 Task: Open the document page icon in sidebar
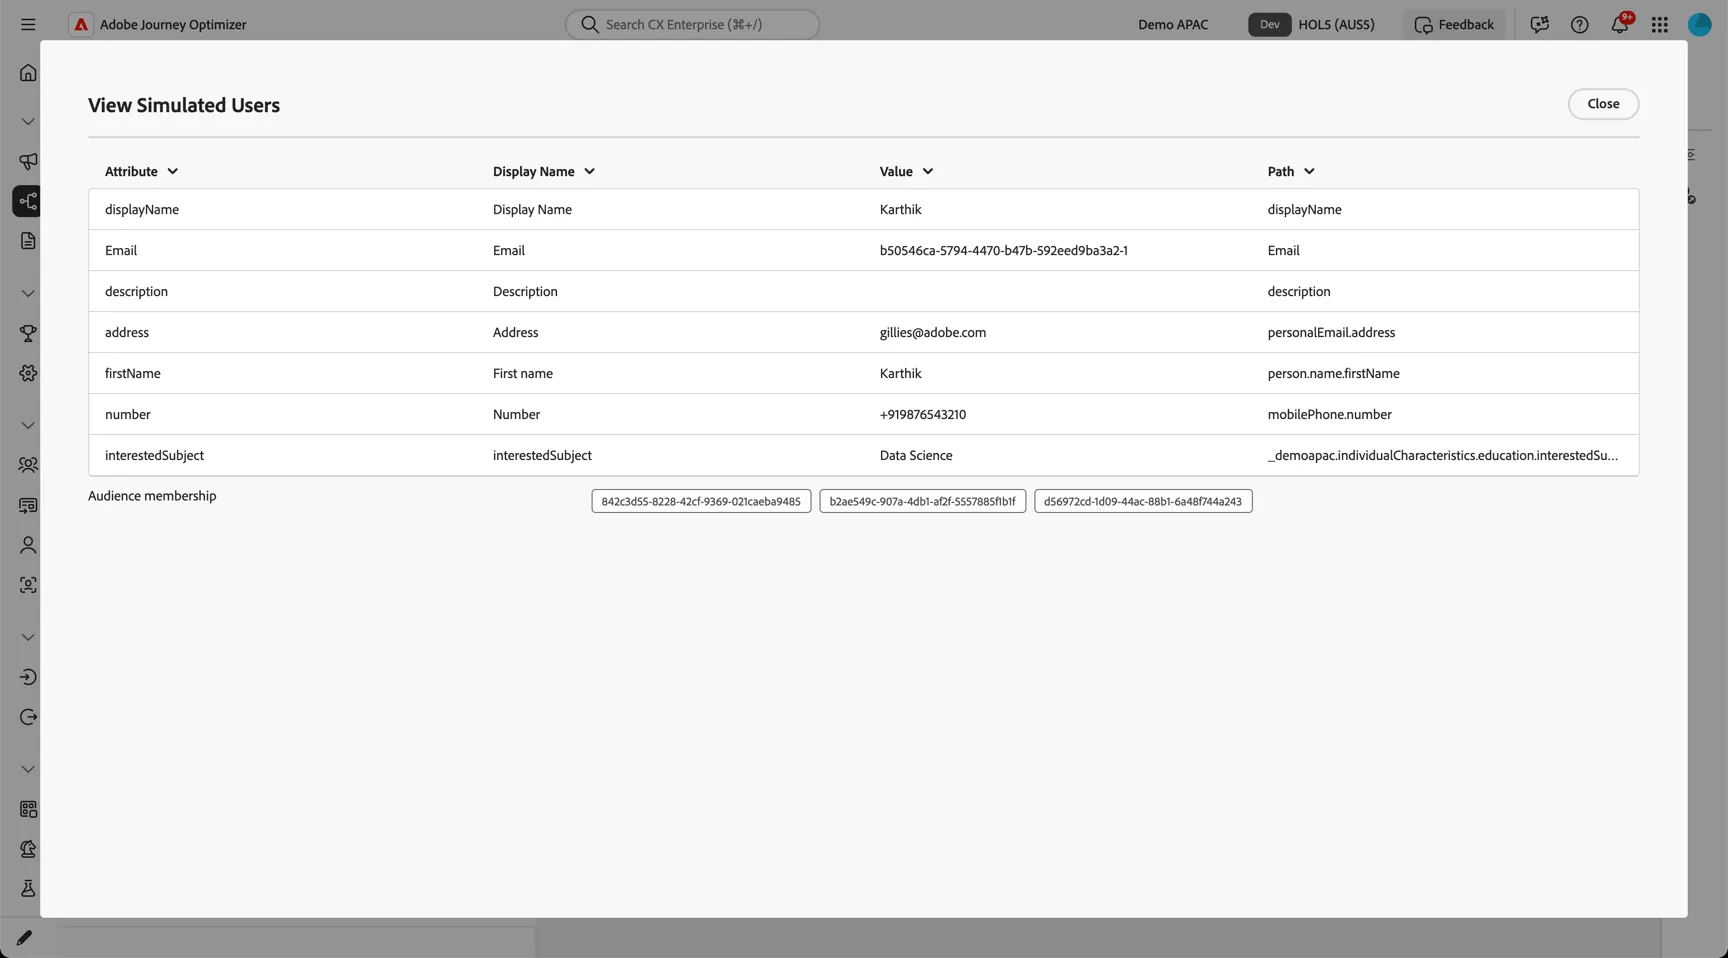pos(28,241)
